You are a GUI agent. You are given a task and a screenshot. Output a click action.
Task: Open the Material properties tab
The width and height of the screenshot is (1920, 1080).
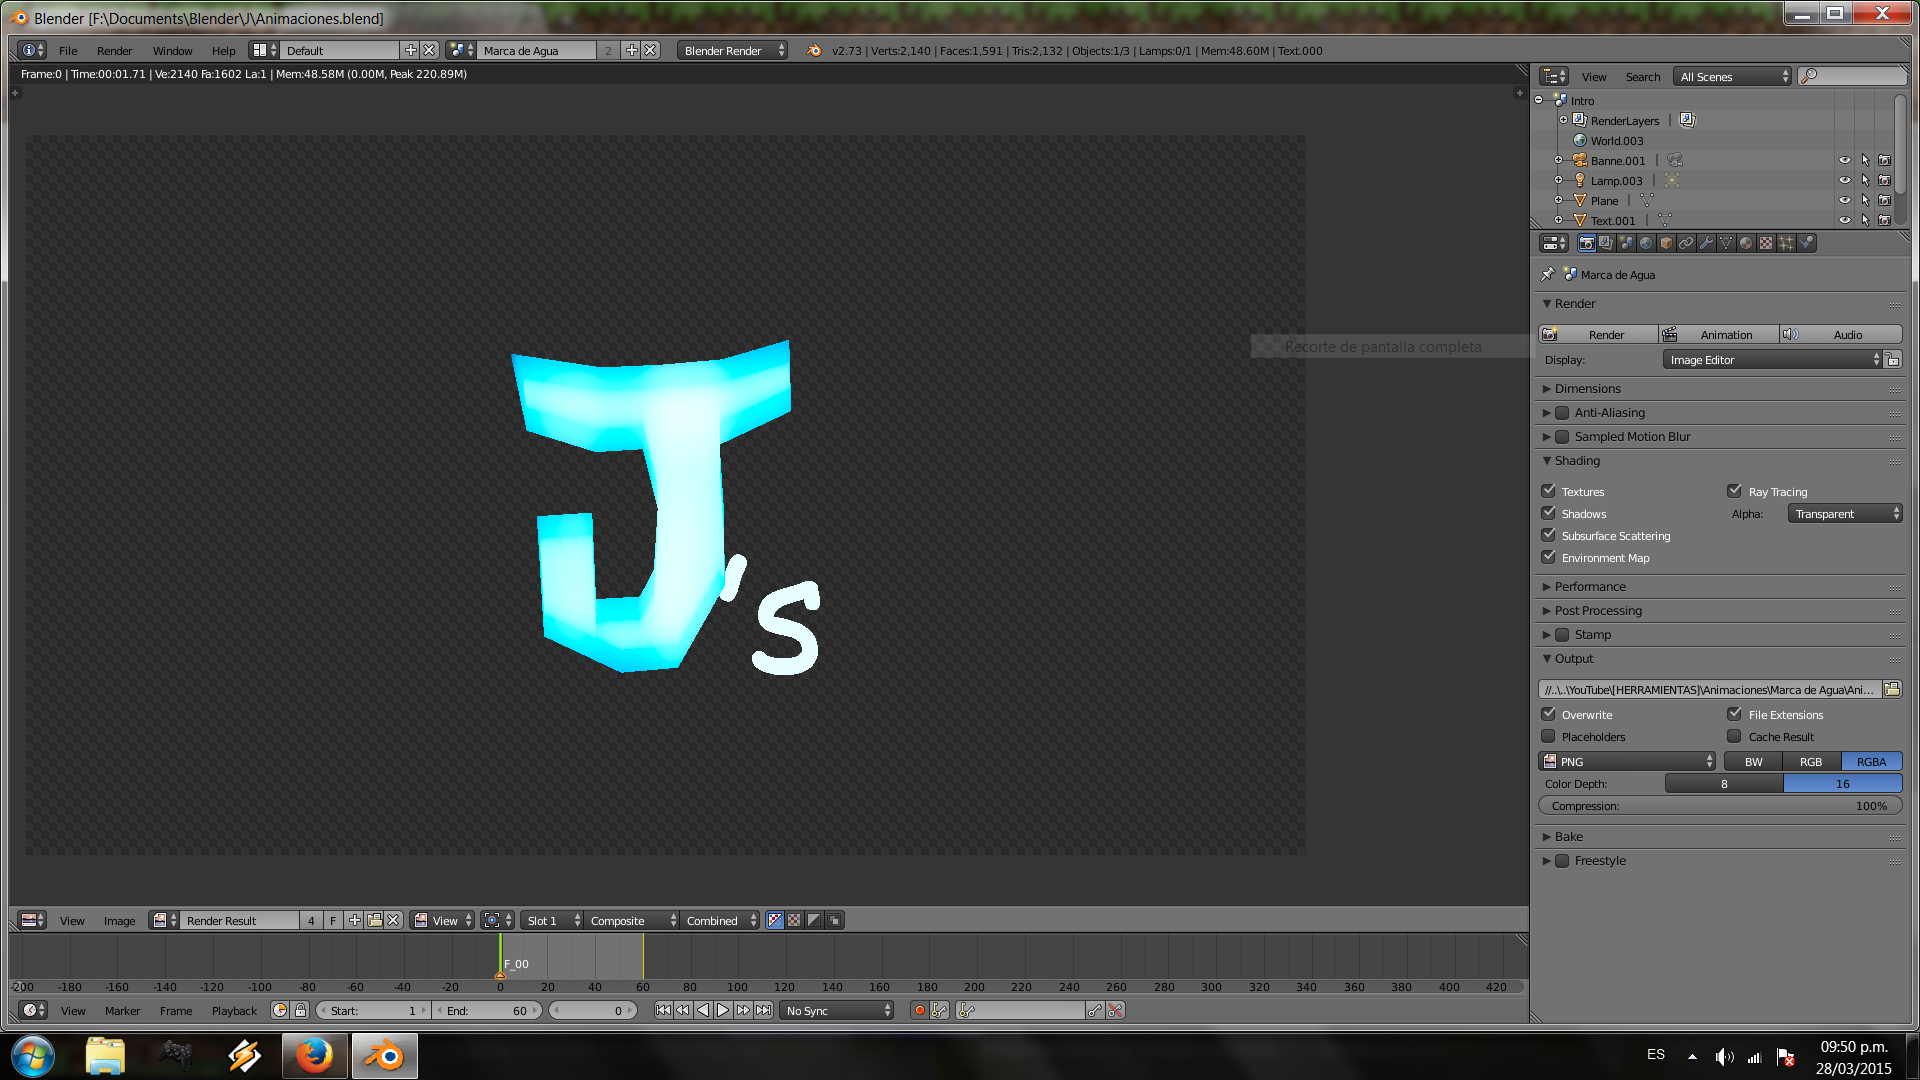click(x=1746, y=243)
